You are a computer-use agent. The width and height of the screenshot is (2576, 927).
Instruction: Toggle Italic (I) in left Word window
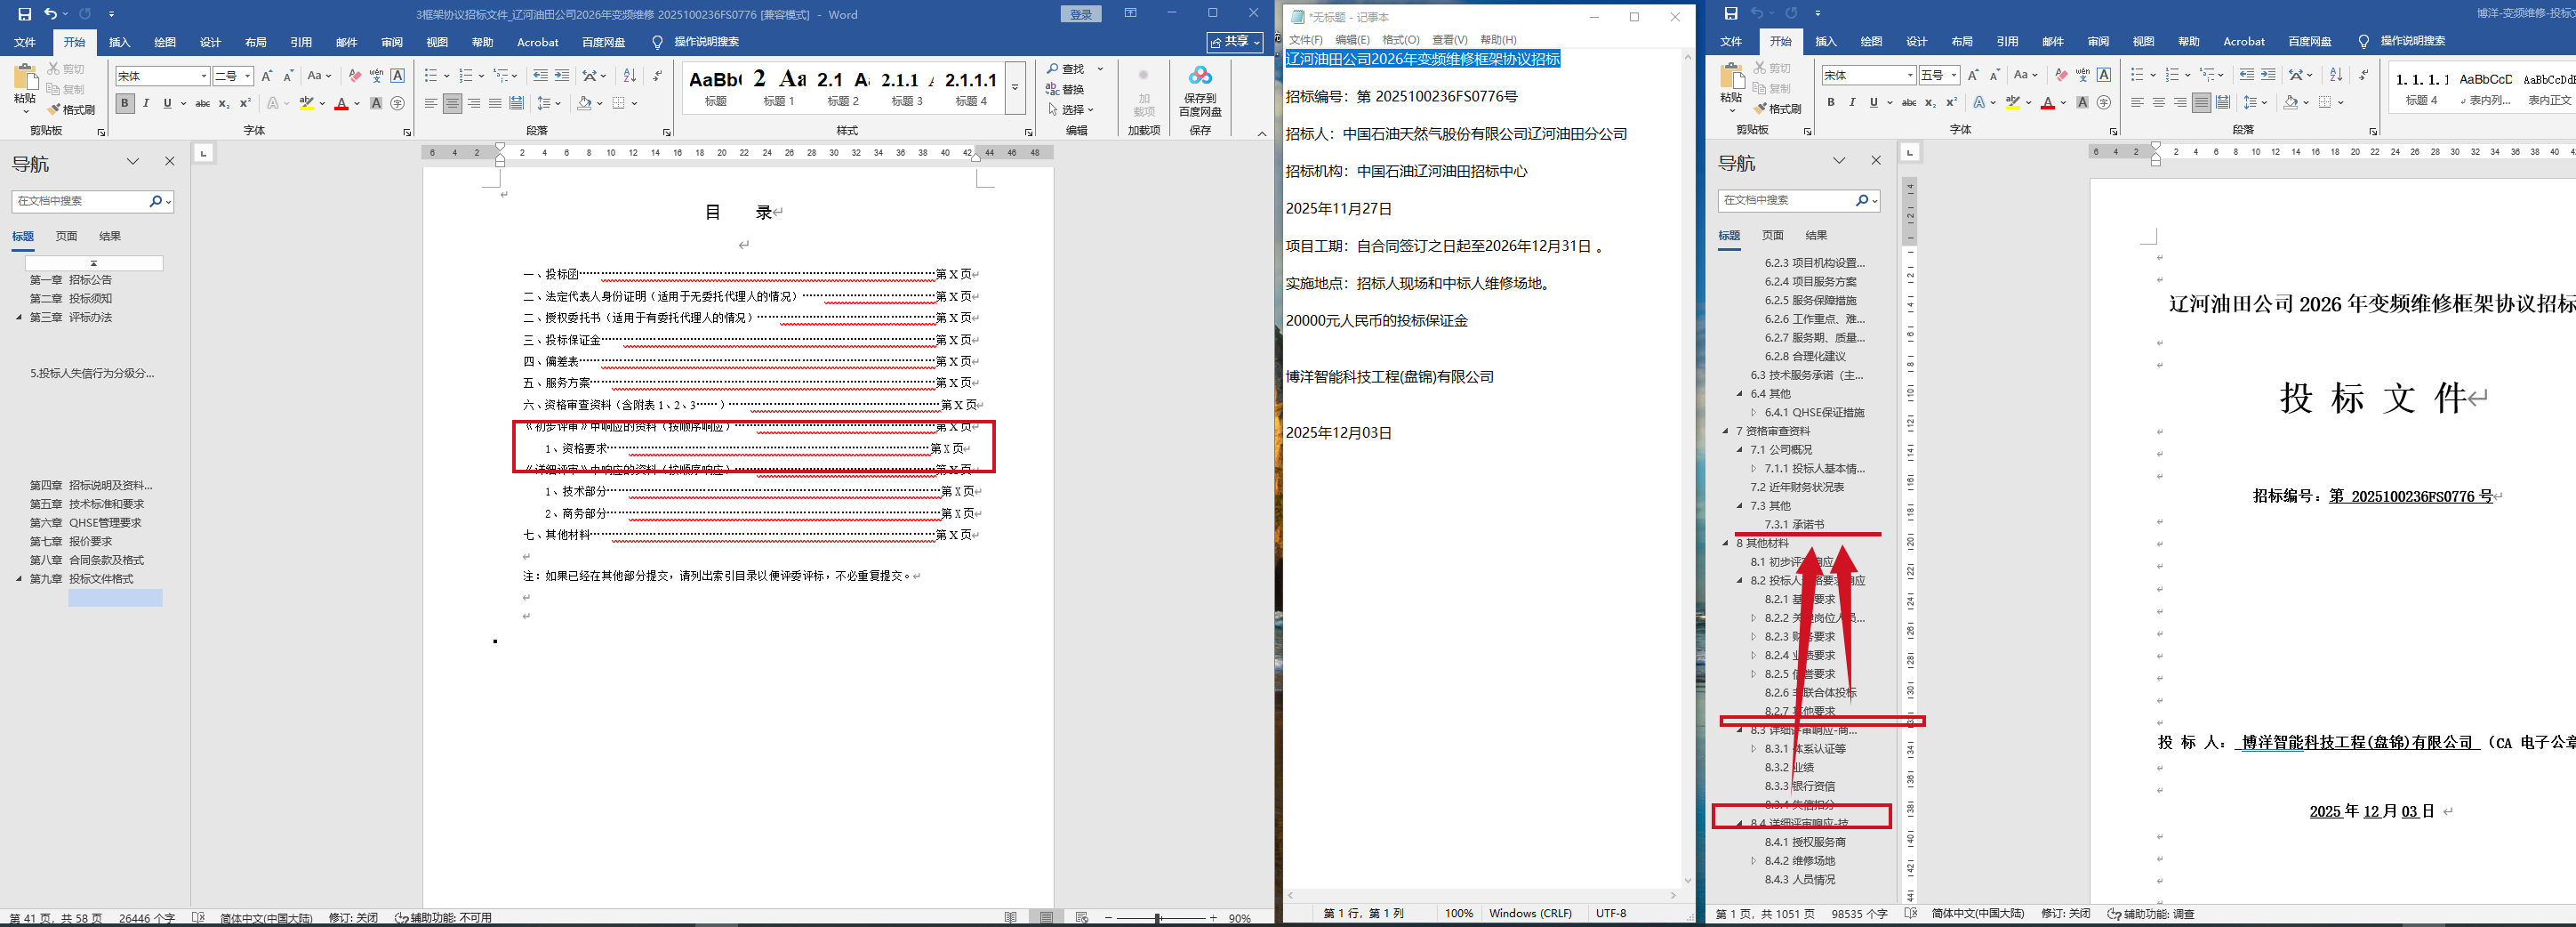[x=146, y=103]
